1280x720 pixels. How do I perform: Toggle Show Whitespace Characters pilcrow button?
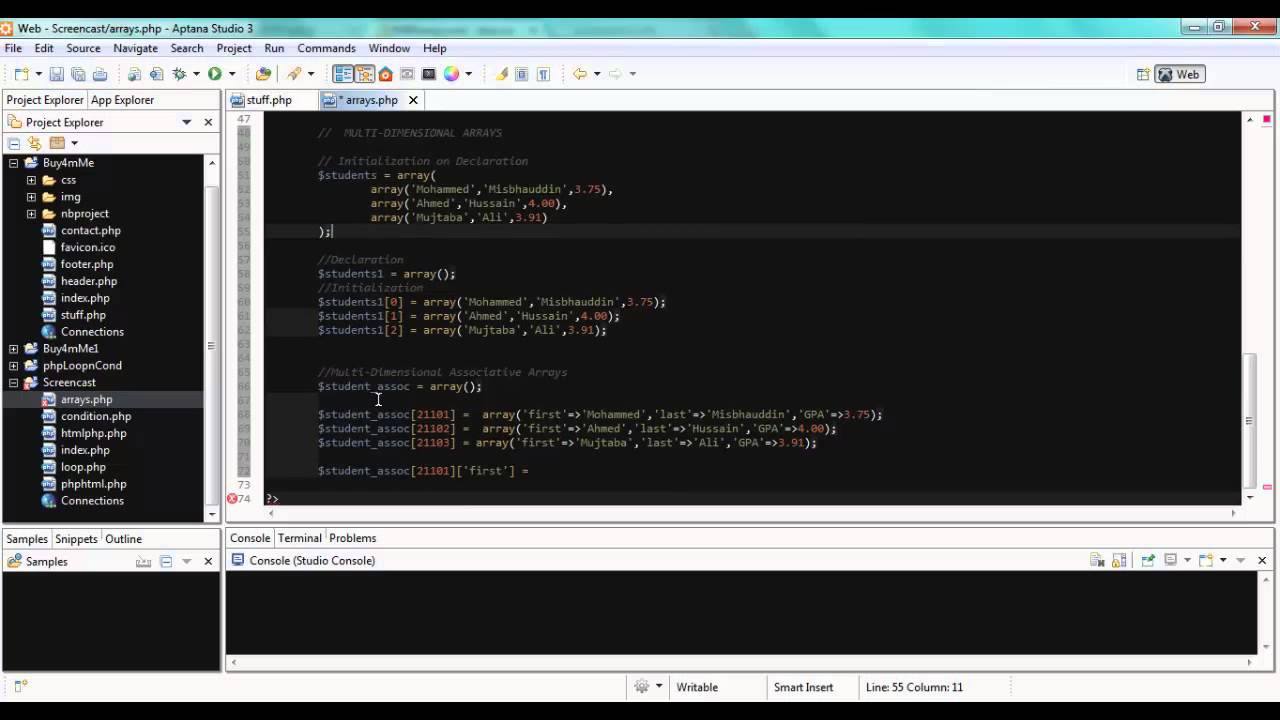click(543, 74)
